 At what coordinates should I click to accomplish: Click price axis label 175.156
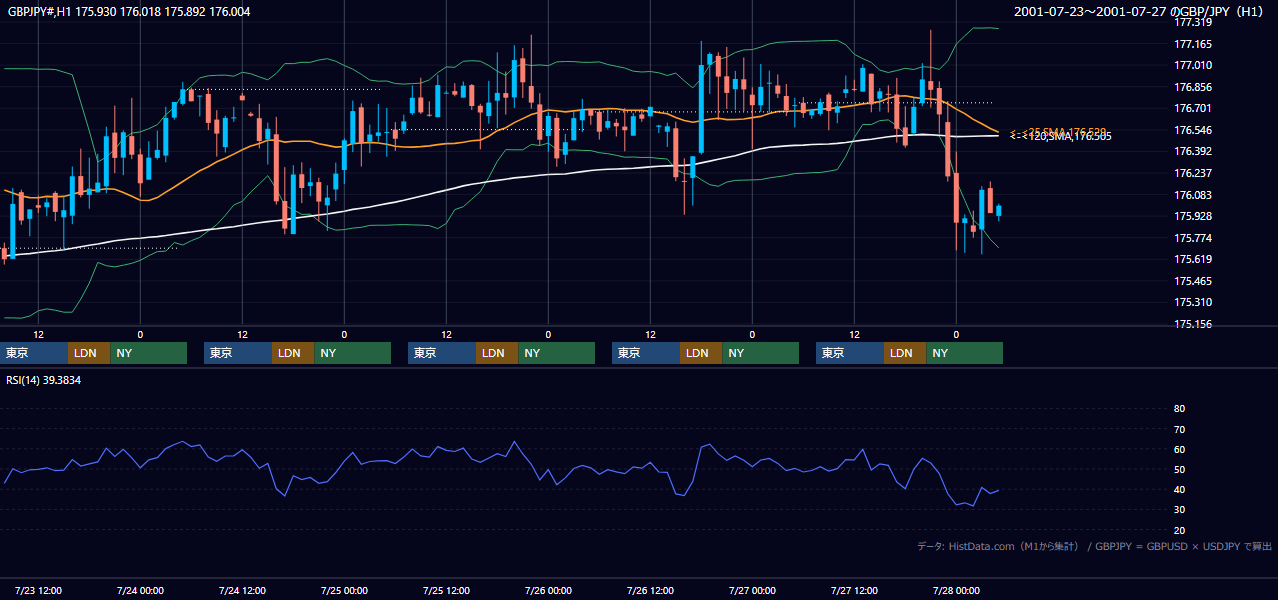pos(1193,324)
